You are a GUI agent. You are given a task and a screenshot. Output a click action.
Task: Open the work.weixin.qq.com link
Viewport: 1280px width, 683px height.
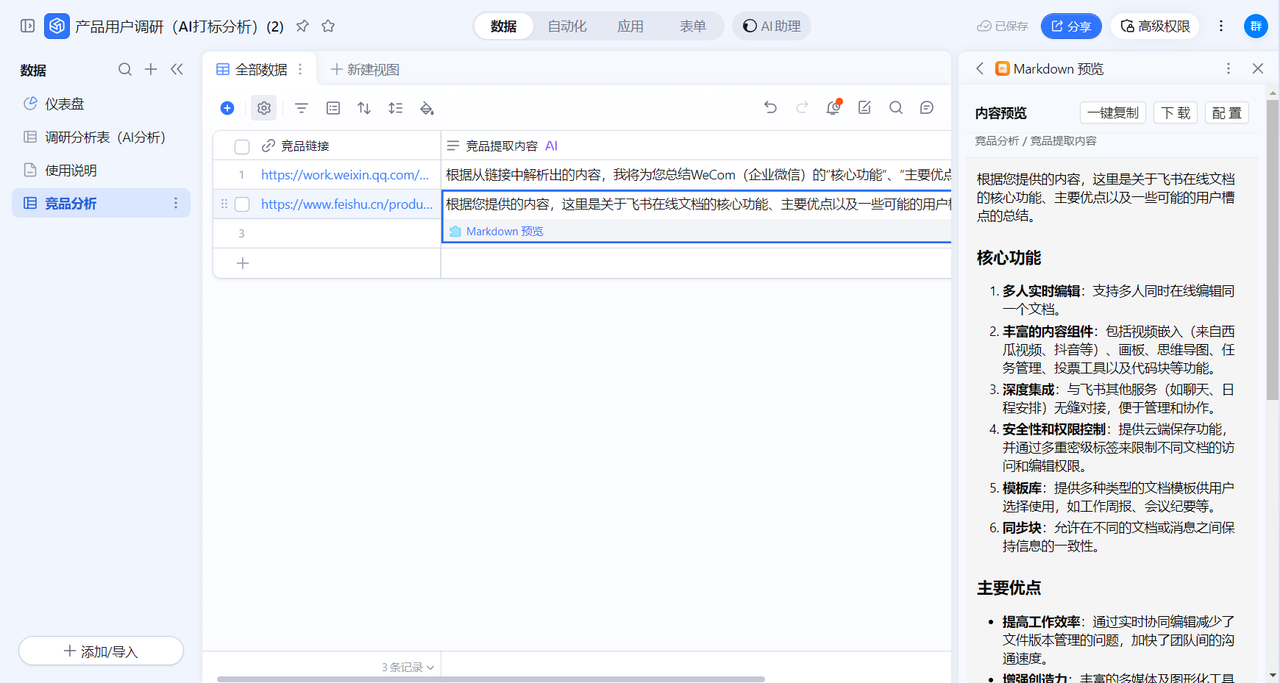click(x=345, y=175)
